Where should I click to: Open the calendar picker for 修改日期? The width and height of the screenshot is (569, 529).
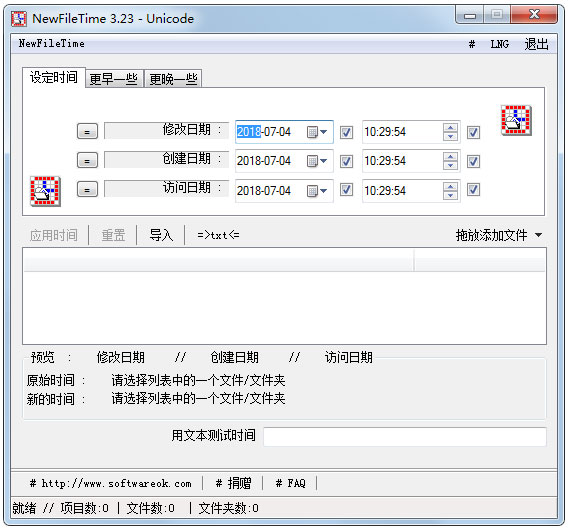317,132
